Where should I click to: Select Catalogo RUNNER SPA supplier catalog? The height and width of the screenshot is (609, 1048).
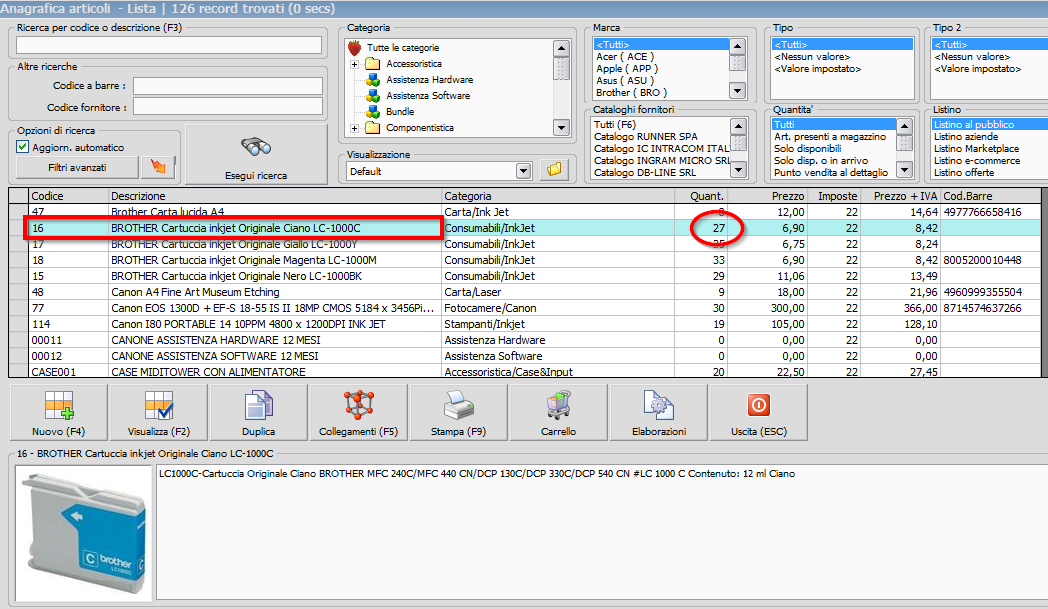645,136
